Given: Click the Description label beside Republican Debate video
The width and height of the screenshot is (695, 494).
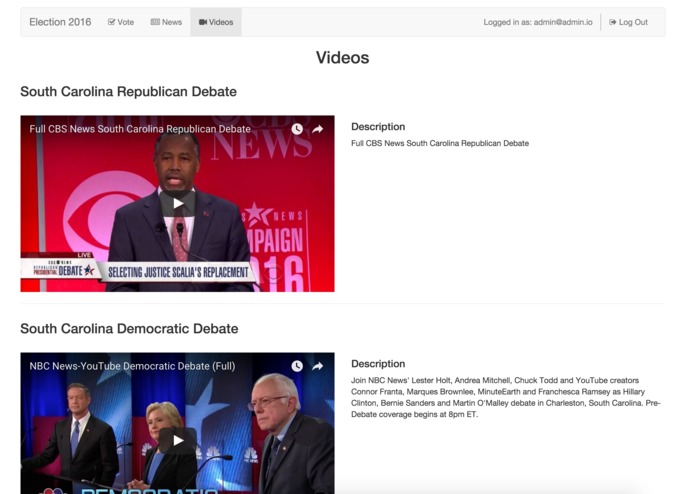Looking at the screenshot, I should (x=378, y=127).
